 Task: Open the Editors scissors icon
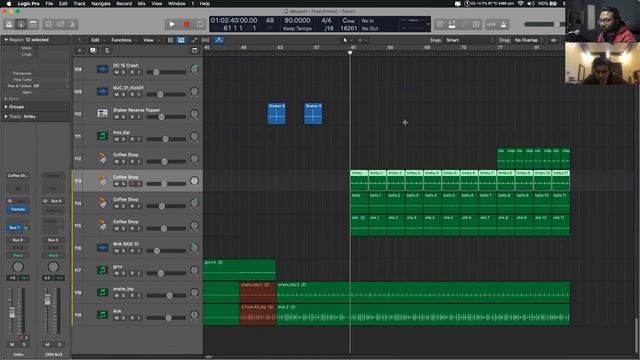pyautogui.click(x=73, y=24)
